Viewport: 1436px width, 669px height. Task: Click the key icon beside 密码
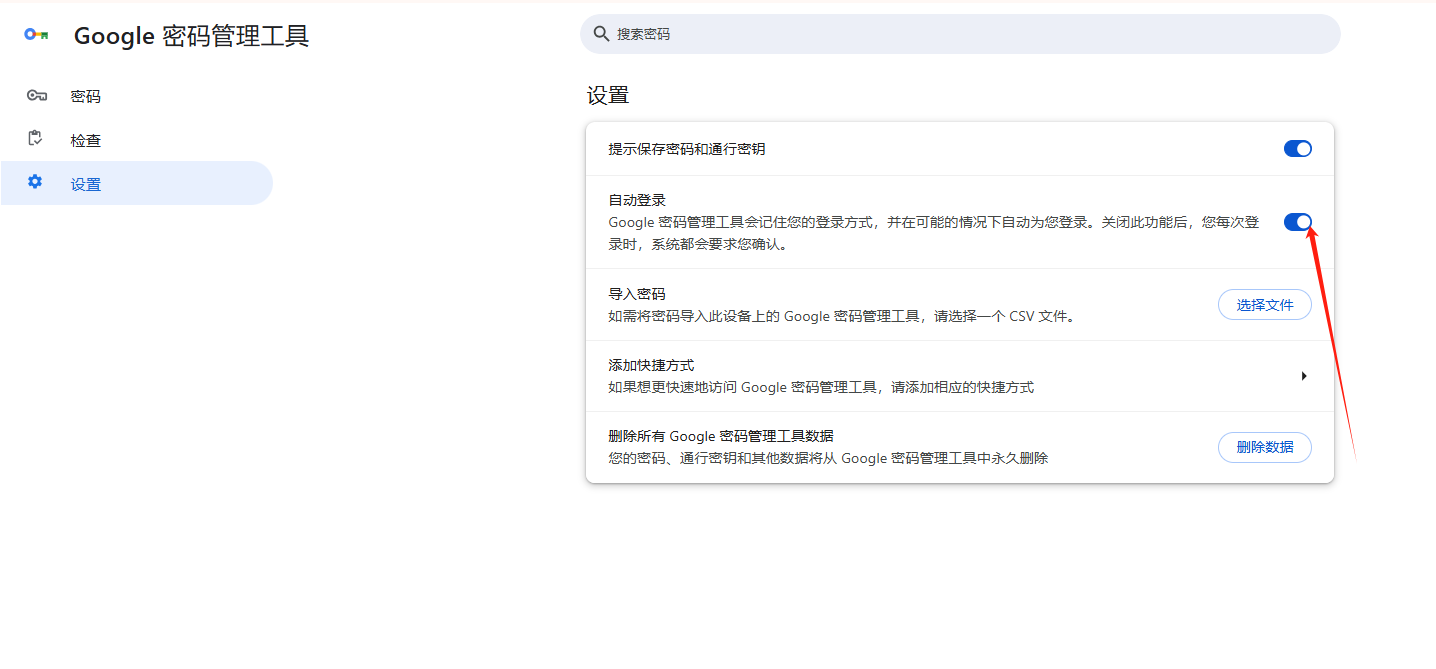[37, 96]
